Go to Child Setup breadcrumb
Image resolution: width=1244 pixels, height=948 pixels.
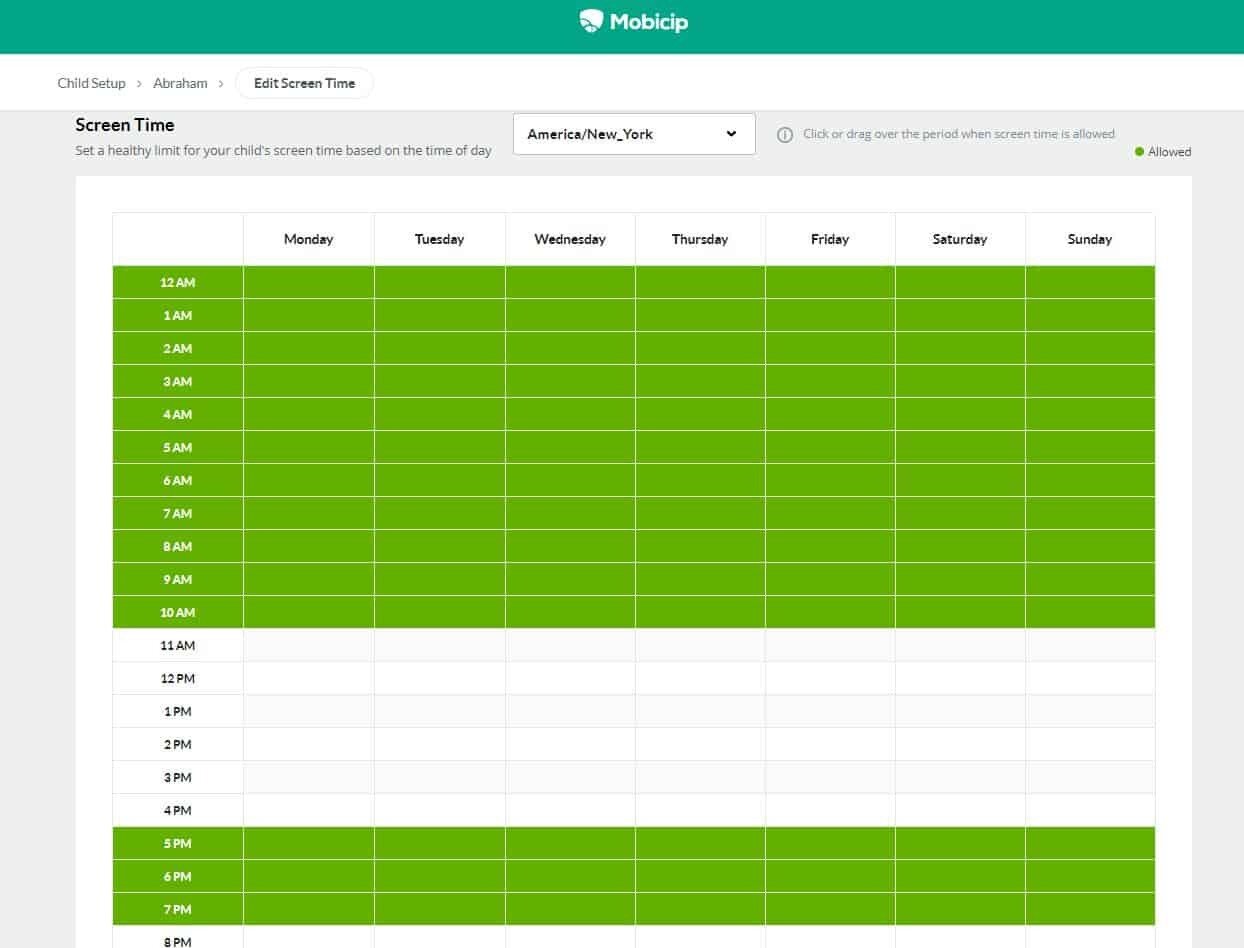[x=91, y=83]
